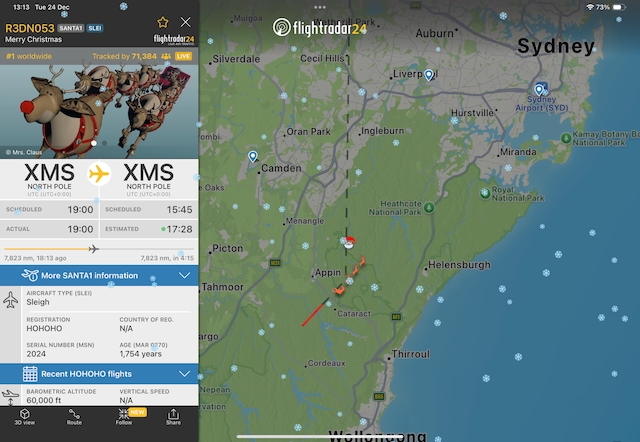Tap the location pin at Liverpool
The width and height of the screenshot is (640, 442).
429,75
